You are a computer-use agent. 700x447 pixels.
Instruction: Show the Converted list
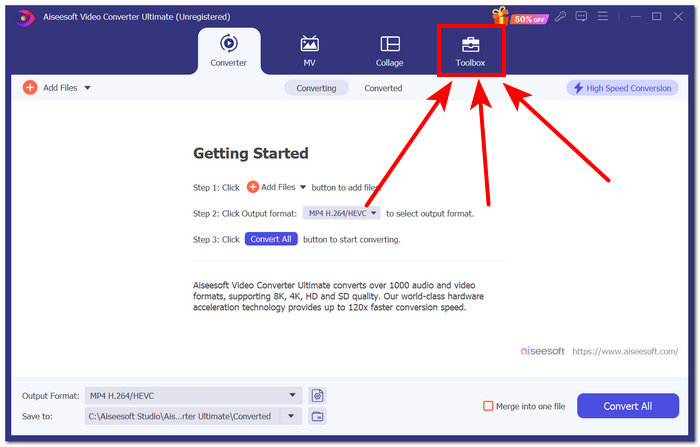[383, 88]
